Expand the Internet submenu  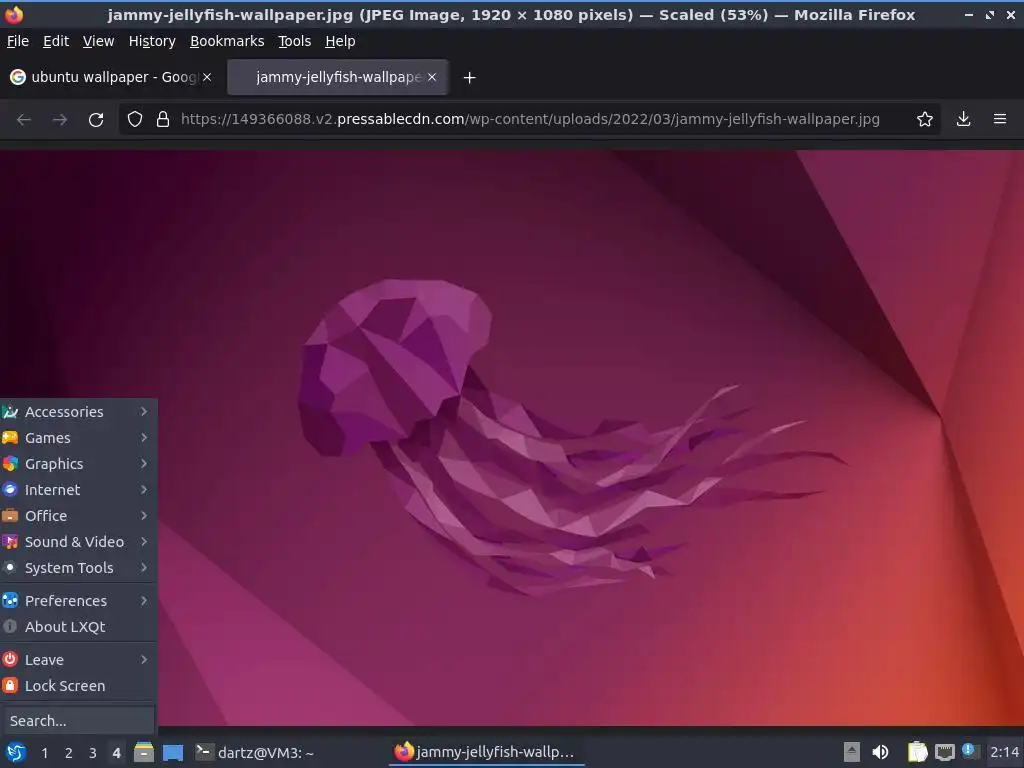tap(78, 490)
